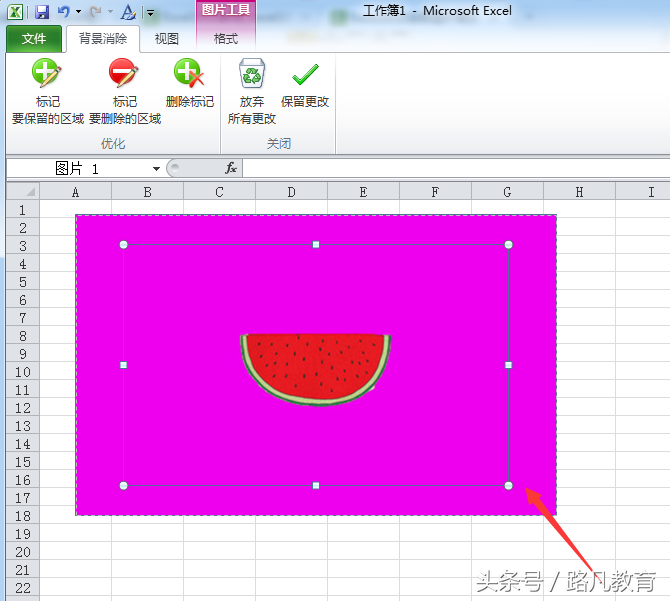Select column A header
This screenshot has height=601, width=670.
pyautogui.click(x=75, y=192)
